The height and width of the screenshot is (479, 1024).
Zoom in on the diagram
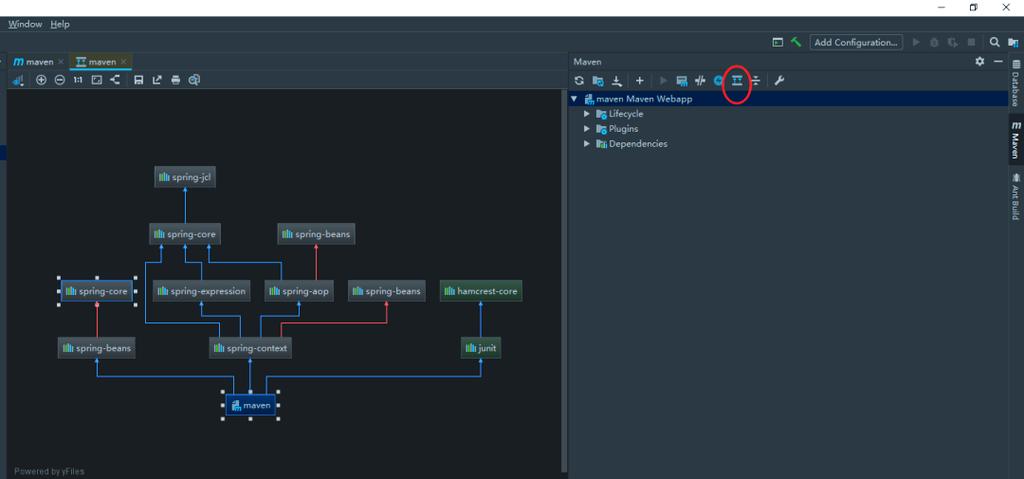(41, 80)
